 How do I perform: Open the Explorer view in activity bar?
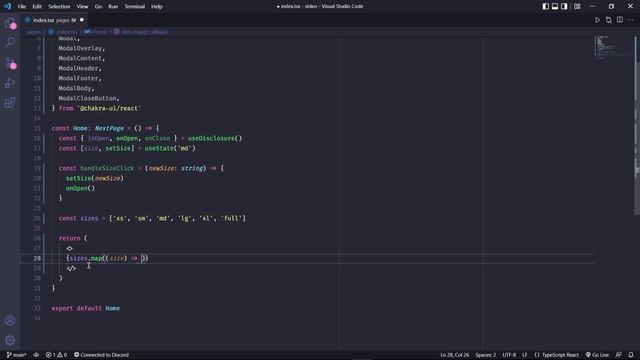click(x=10, y=23)
